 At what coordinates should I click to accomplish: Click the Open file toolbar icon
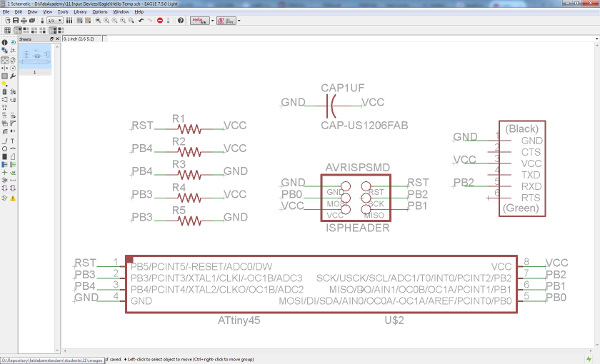point(7,20)
